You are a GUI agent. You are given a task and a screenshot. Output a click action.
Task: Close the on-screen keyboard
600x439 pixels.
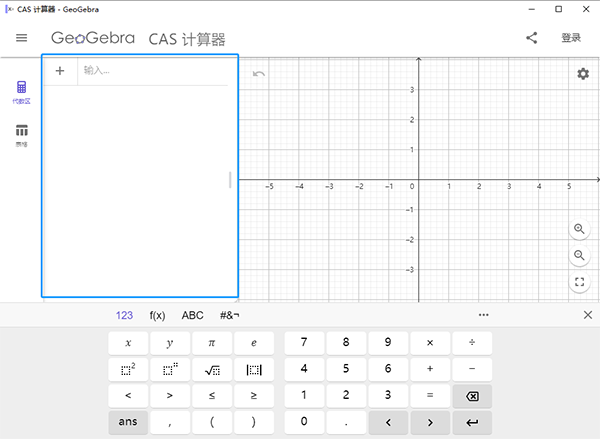587,315
